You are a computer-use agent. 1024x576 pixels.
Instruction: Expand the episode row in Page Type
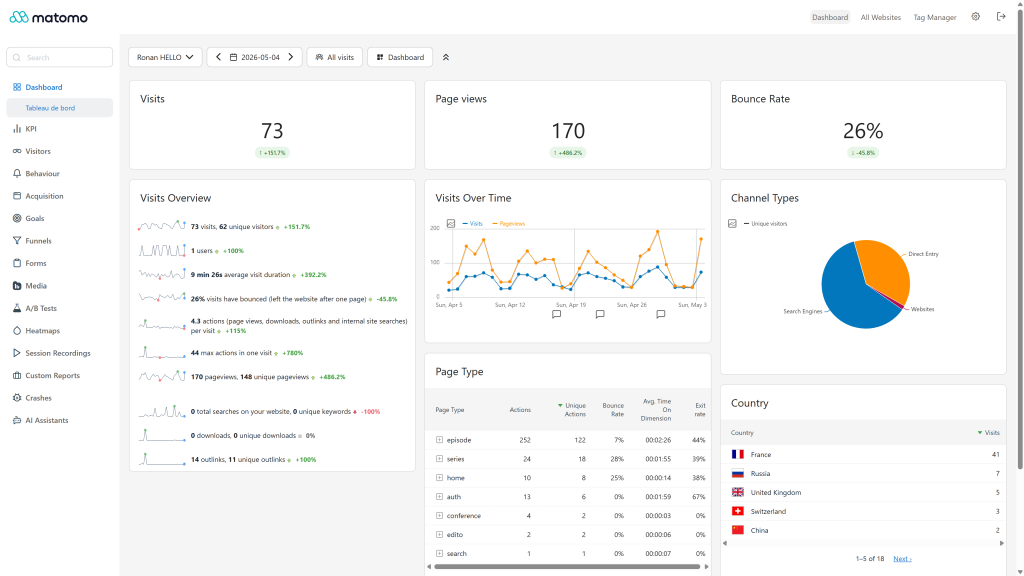[x=440, y=440]
